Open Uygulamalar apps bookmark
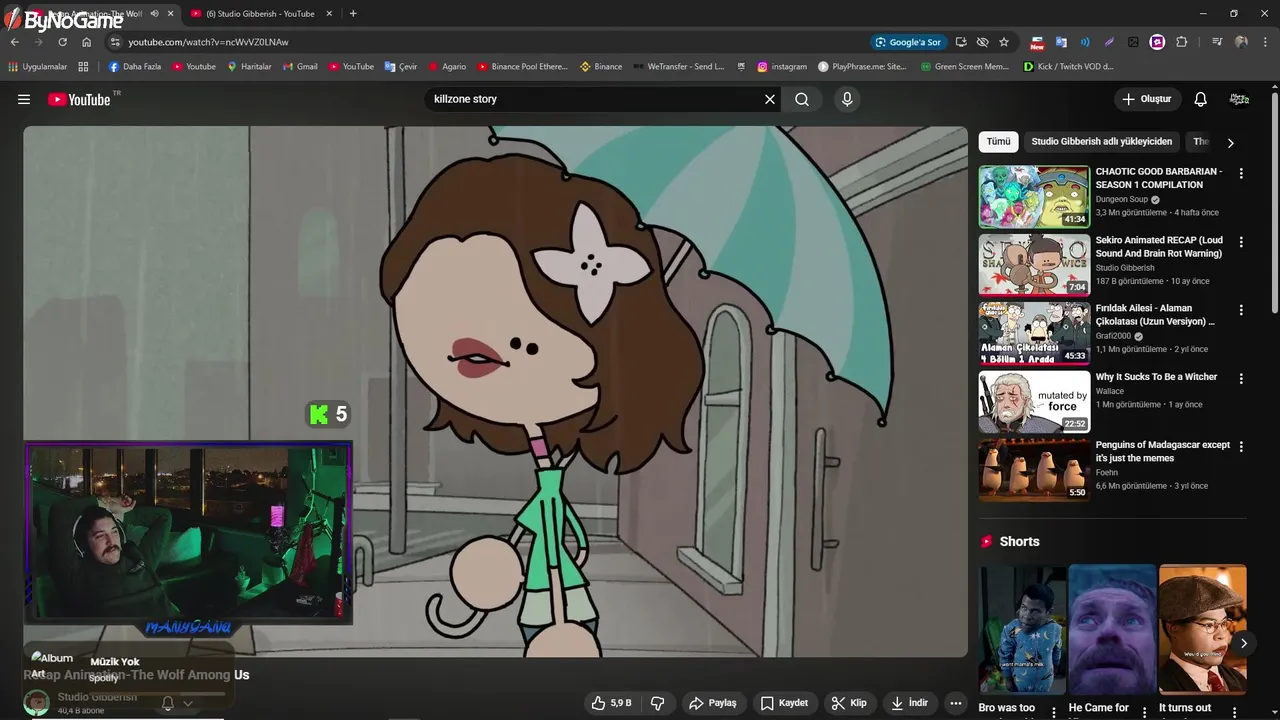 pyautogui.click(x=38, y=67)
